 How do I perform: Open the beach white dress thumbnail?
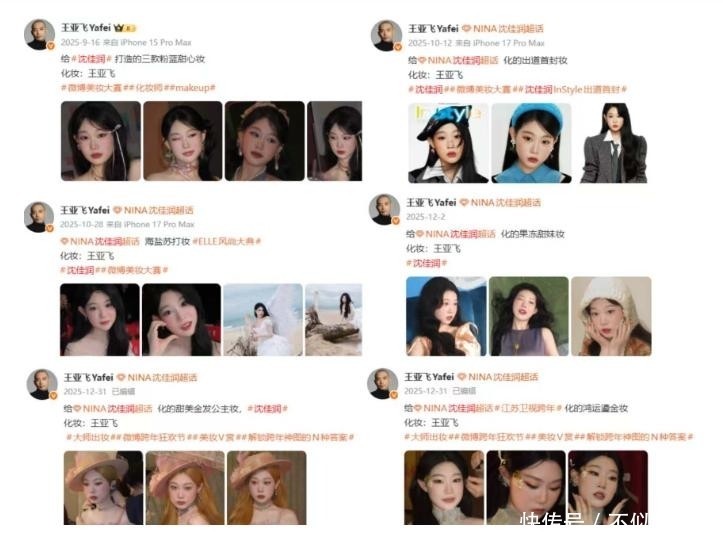click(x=263, y=319)
